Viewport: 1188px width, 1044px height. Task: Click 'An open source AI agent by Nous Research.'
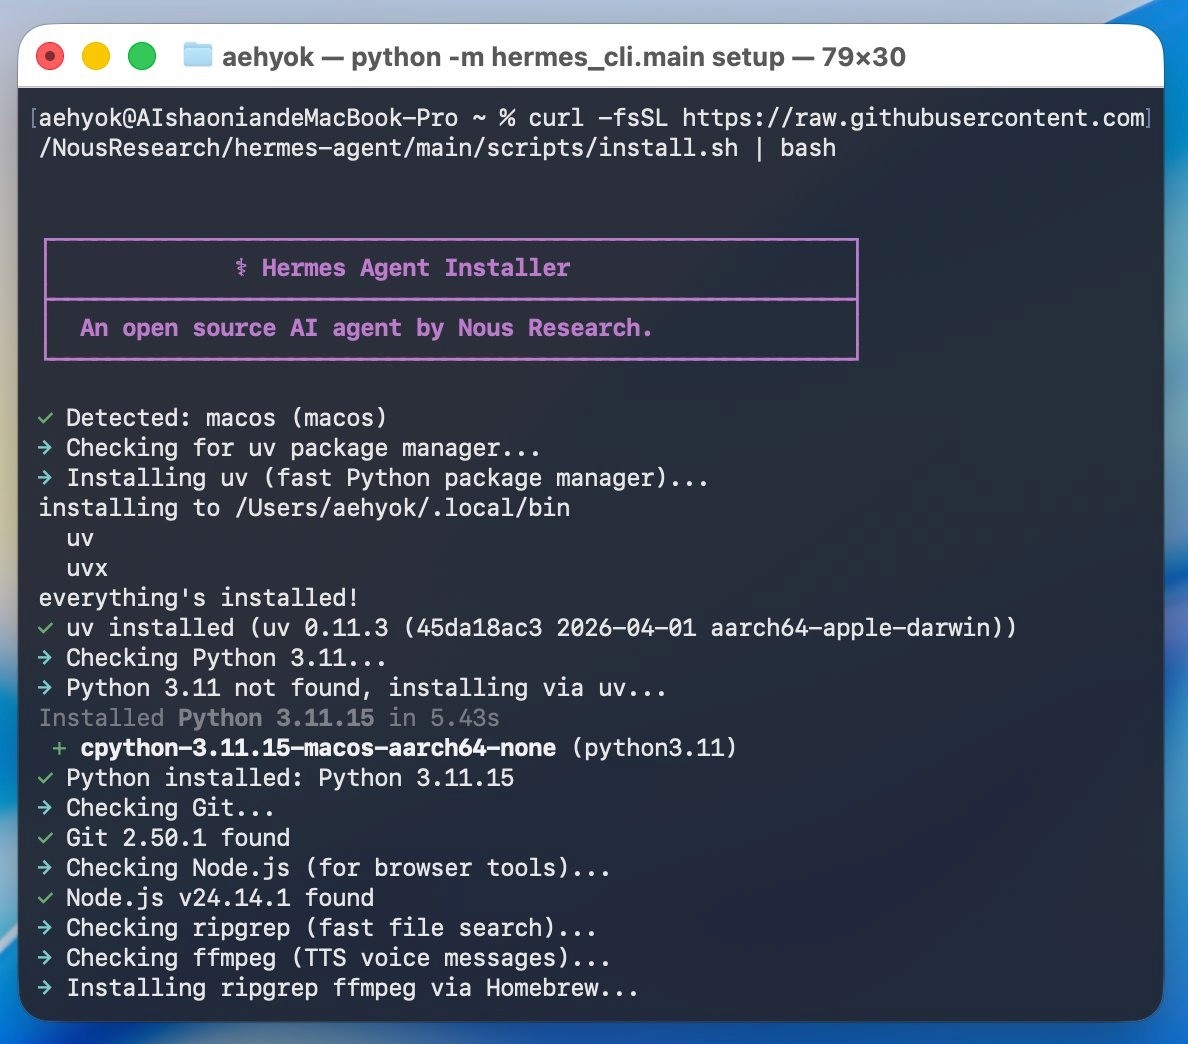tap(366, 327)
